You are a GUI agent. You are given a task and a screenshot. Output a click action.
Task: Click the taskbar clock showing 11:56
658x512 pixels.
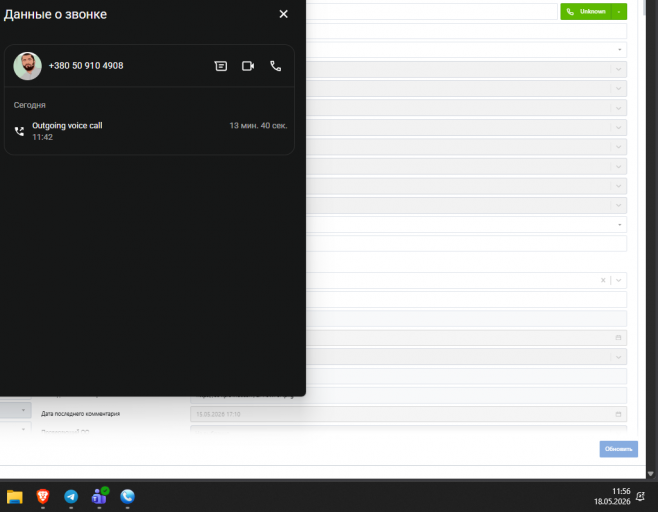pyautogui.click(x=612, y=496)
